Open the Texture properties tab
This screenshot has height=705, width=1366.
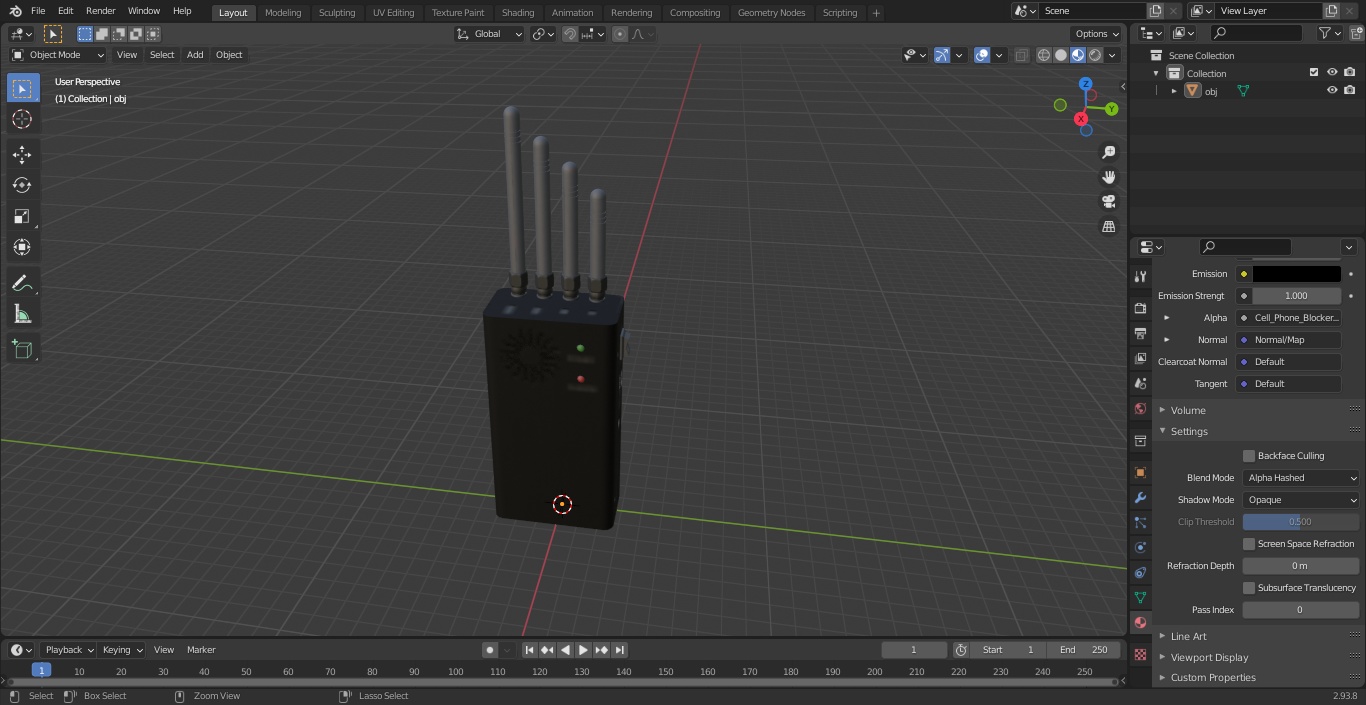tap(1140, 654)
